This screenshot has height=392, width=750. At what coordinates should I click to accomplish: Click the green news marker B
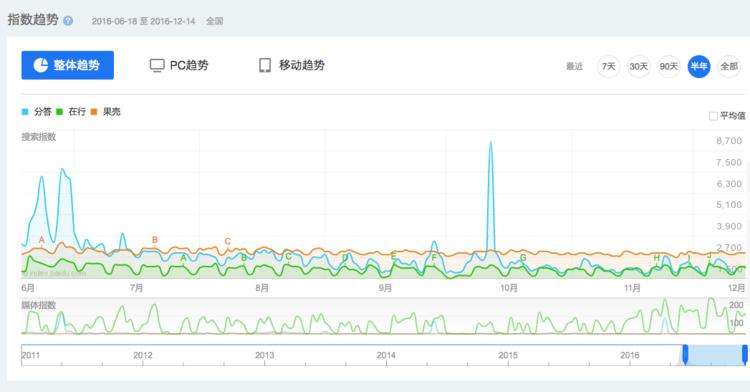coord(244,258)
